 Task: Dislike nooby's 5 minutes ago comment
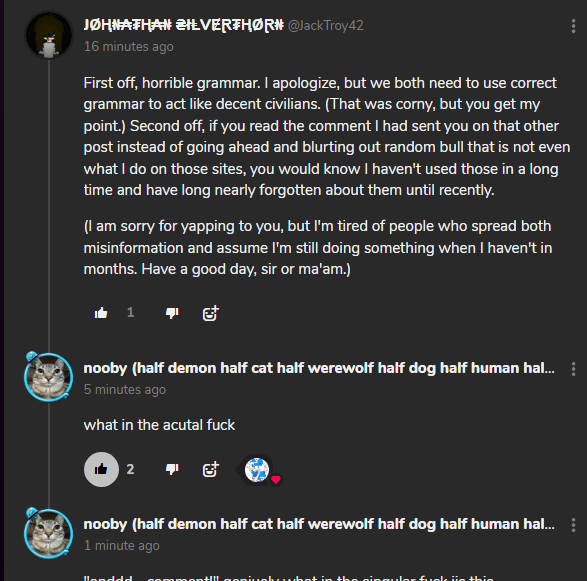click(172, 469)
